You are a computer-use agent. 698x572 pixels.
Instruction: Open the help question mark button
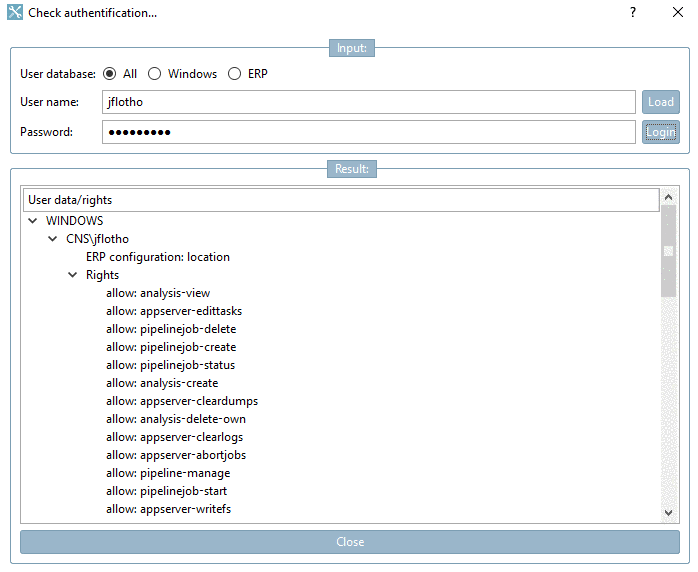pyautogui.click(x=633, y=12)
